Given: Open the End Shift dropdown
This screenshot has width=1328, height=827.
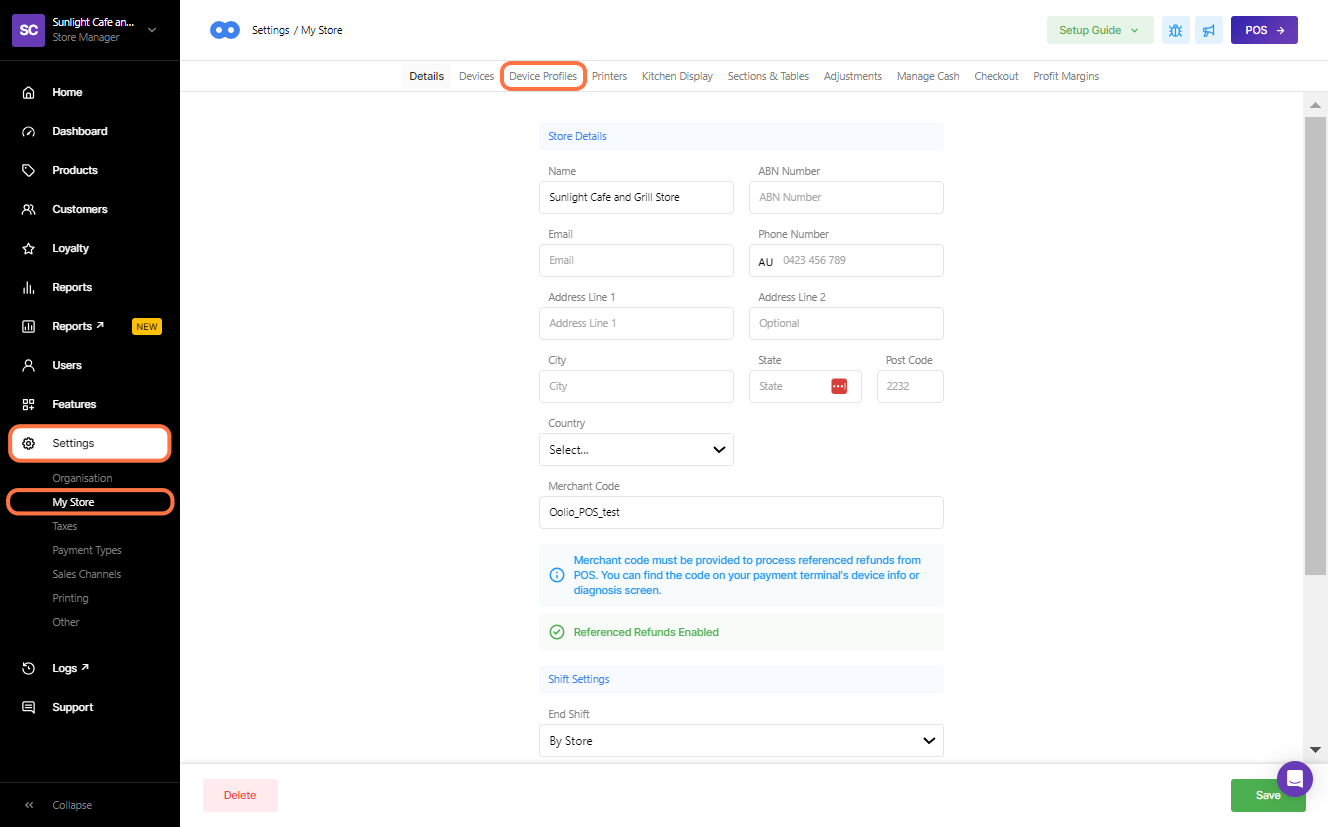Looking at the screenshot, I should [x=741, y=741].
